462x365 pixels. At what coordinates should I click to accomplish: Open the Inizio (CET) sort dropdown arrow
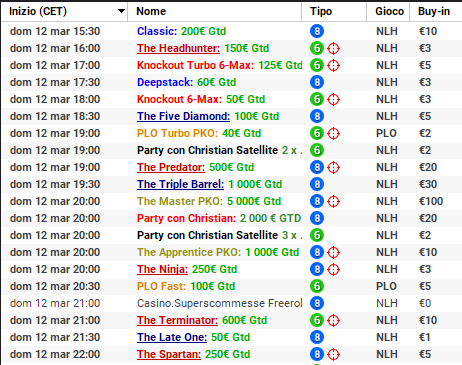click(121, 11)
